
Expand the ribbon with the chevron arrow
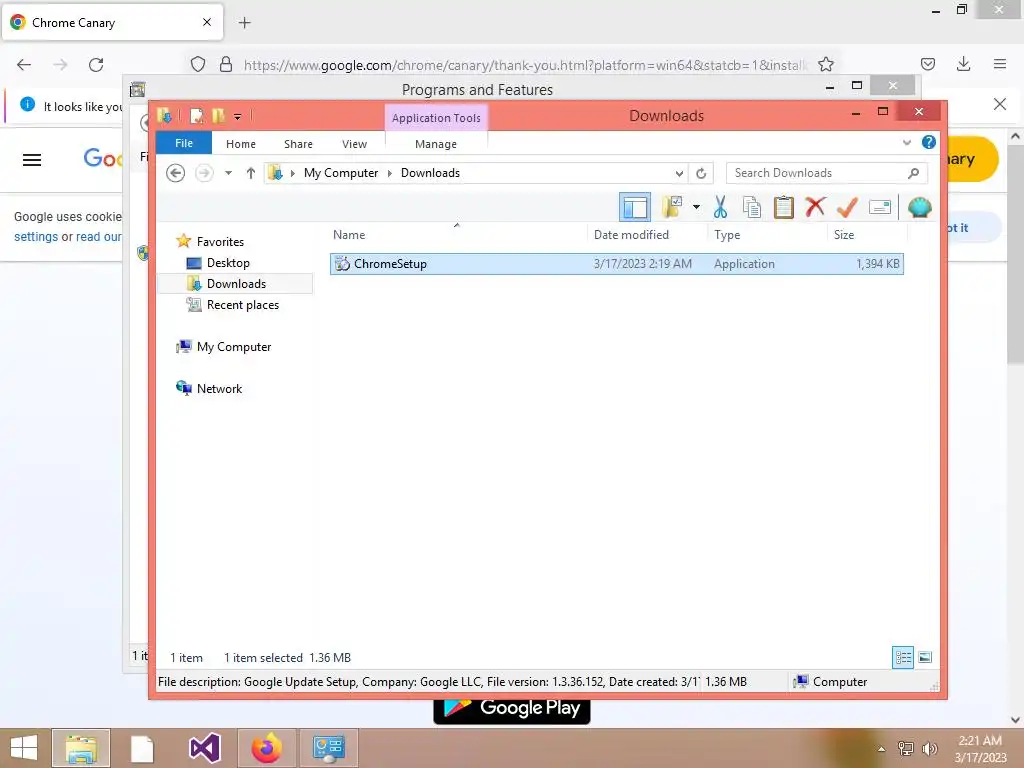(x=906, y=142)
